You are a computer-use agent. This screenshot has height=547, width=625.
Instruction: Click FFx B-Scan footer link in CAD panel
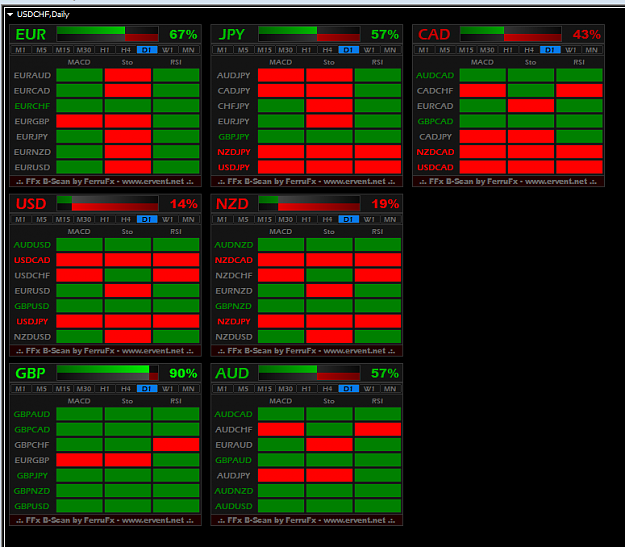point(508,182)
